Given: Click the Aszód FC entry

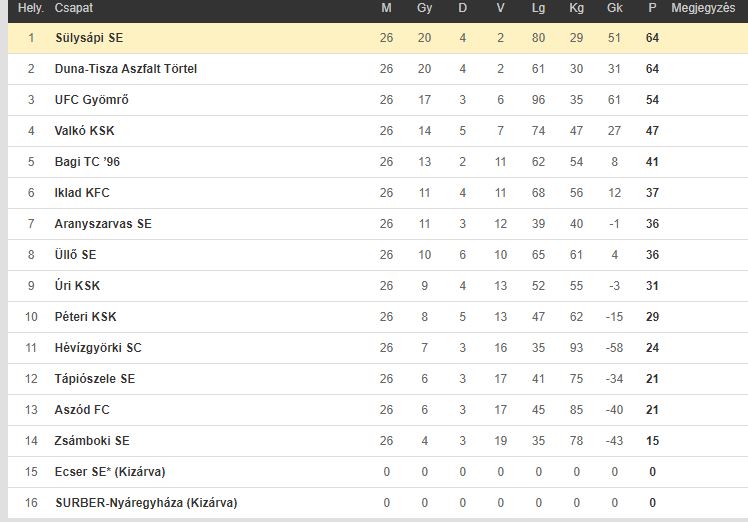Looking at the screenshot, I should click(82, 410).
